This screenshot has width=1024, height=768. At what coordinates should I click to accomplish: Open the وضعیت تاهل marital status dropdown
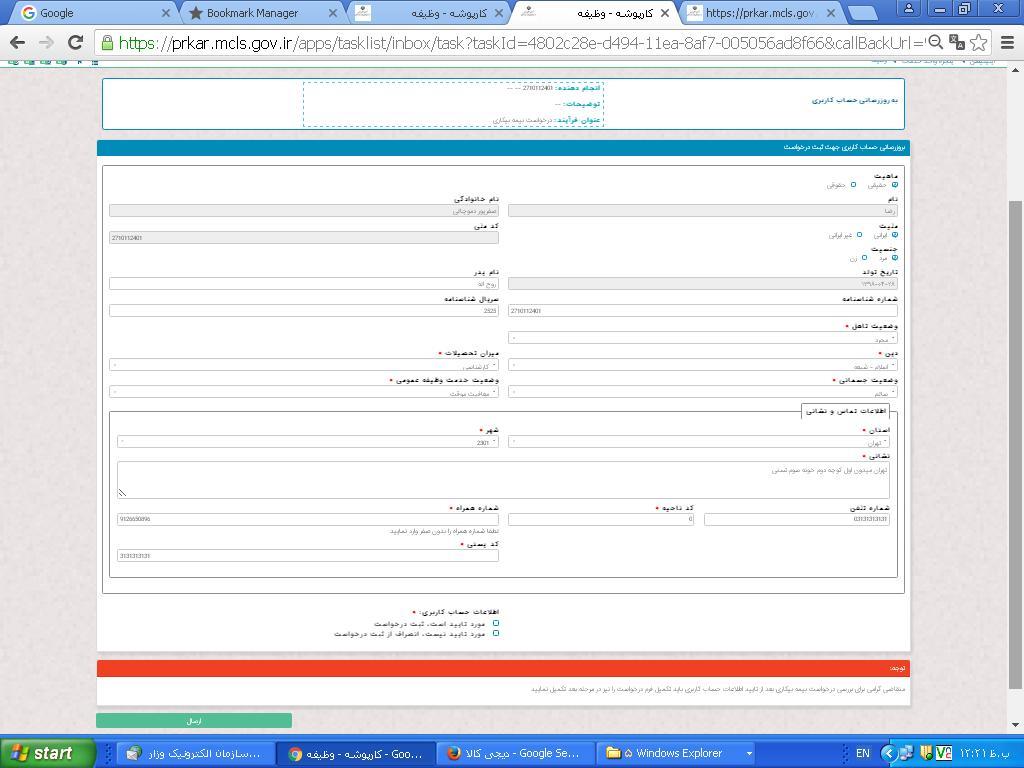[x=702, y=338]
